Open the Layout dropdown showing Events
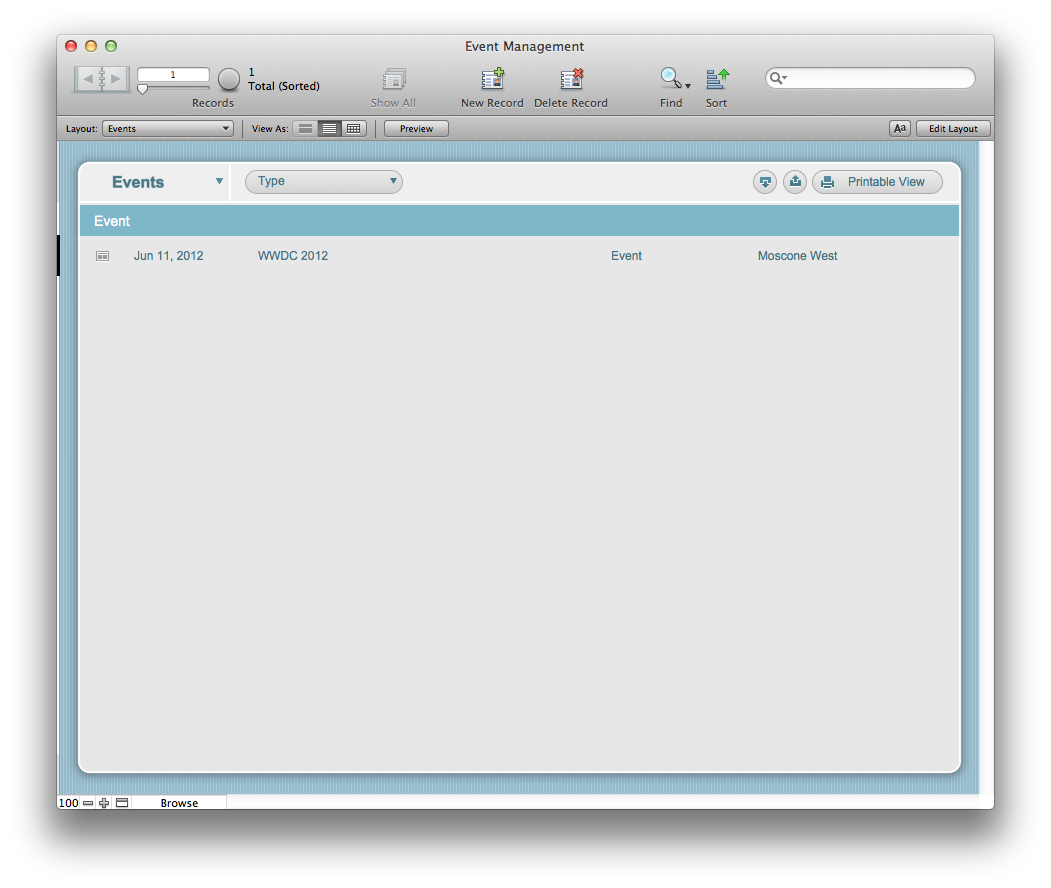 coord(167,128)
